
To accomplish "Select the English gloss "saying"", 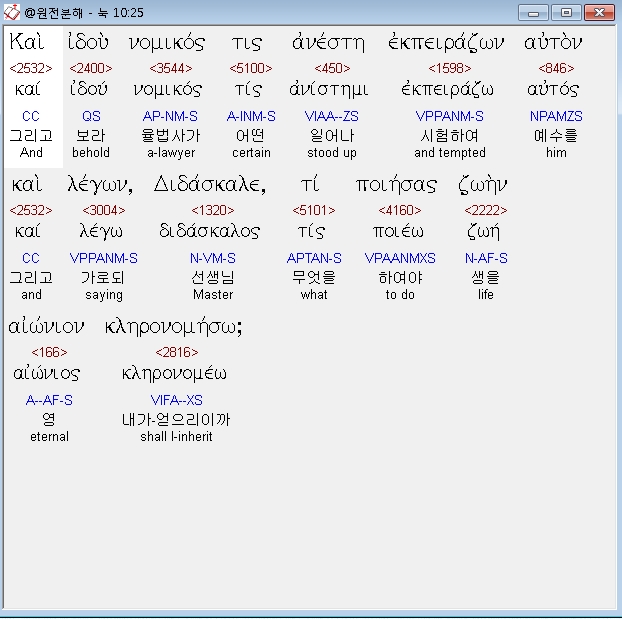I will pos(104,295).
